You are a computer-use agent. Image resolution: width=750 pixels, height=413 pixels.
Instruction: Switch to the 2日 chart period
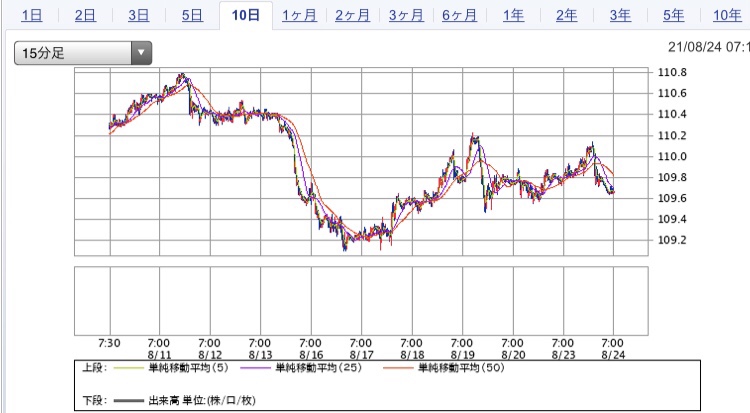[85, 15]
